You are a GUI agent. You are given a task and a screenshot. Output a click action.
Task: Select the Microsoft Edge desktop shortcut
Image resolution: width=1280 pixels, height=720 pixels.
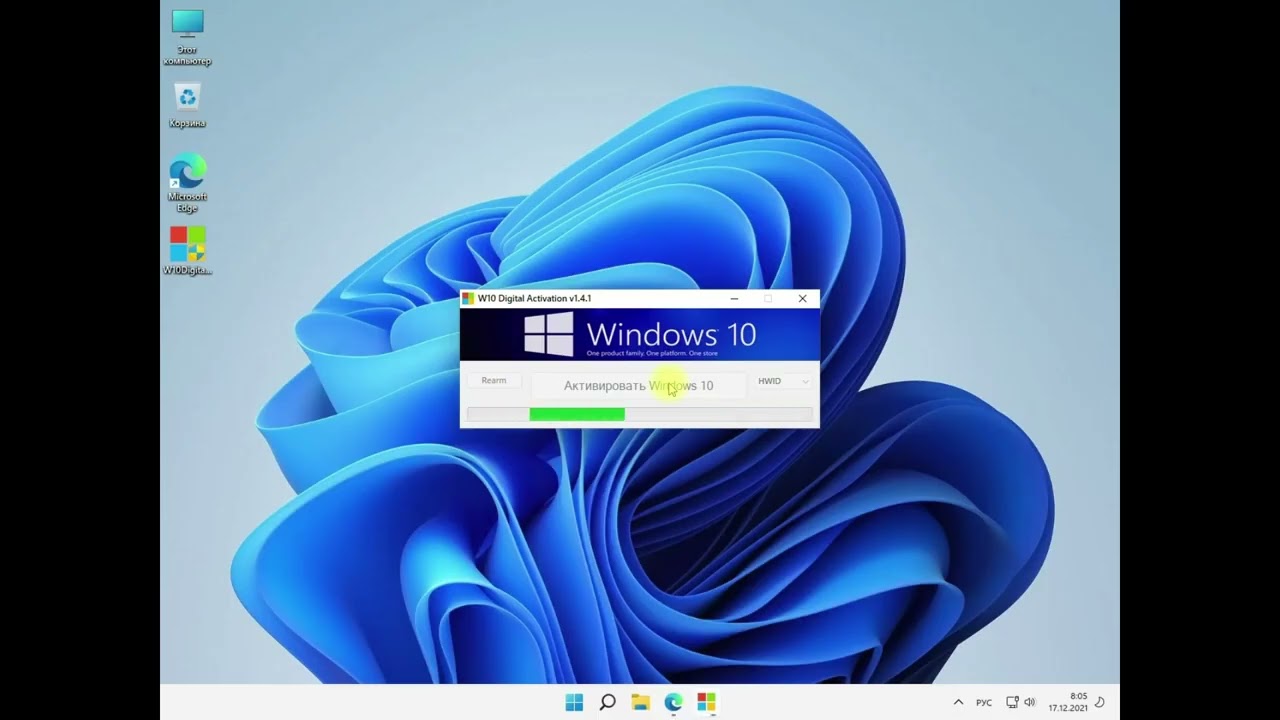[x=187, y=182]
